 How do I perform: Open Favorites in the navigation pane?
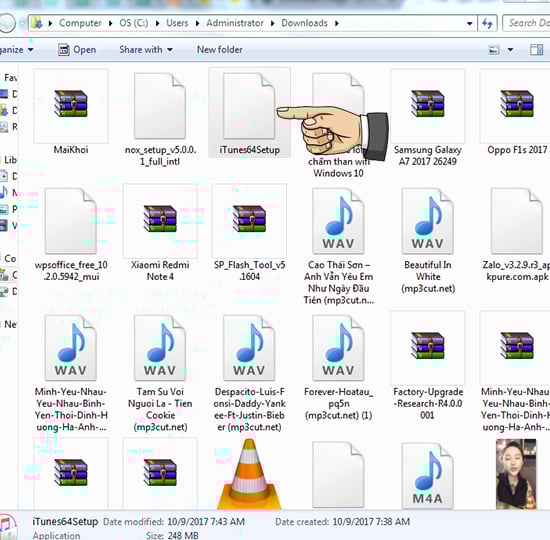tap(11, 78)
